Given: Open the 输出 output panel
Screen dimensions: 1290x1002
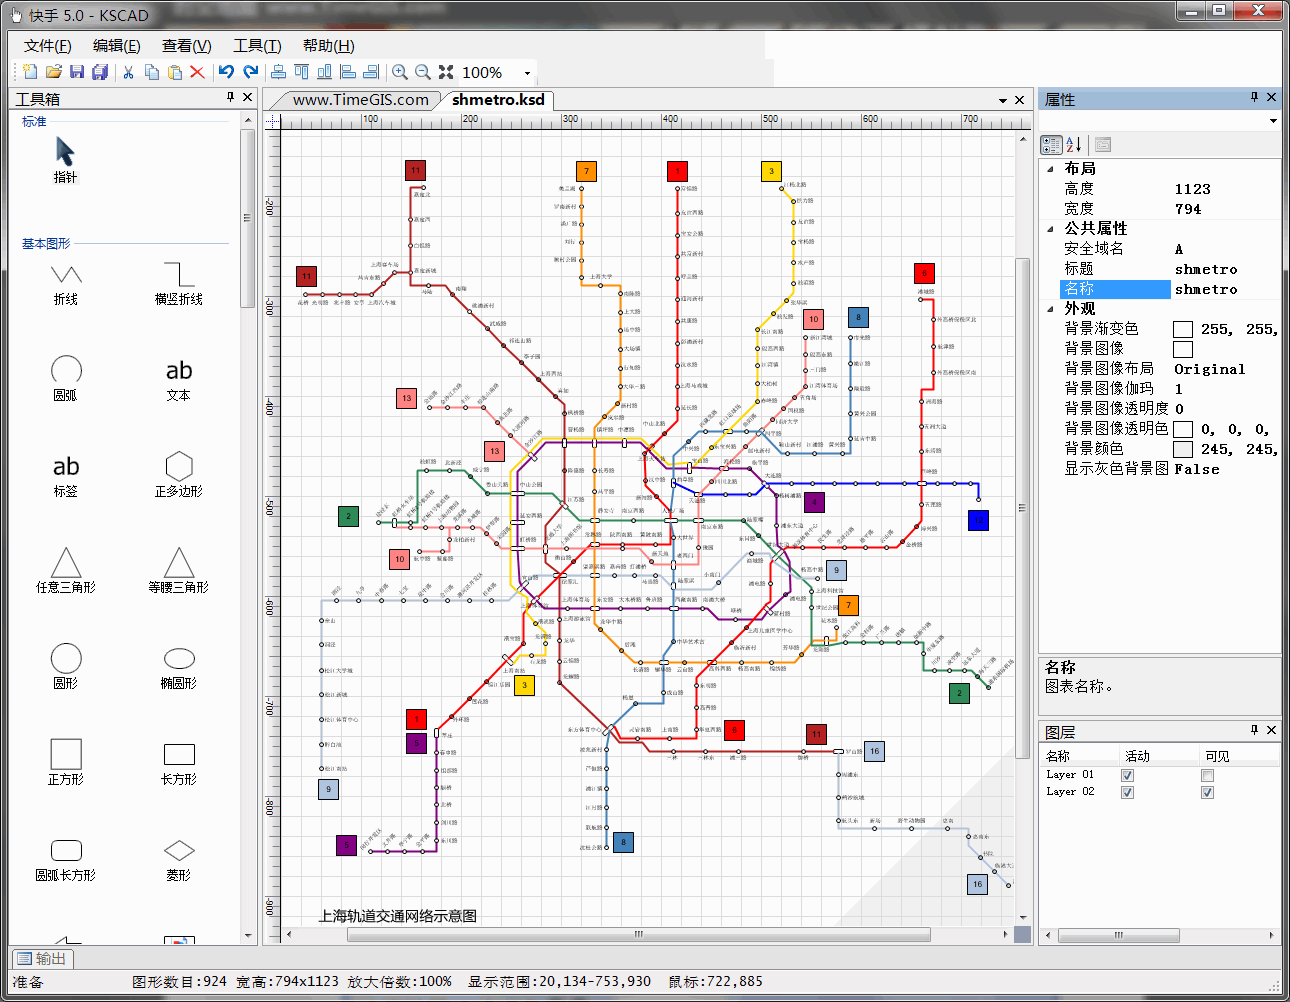Looking at the screenshot, I should coord(42,958).
